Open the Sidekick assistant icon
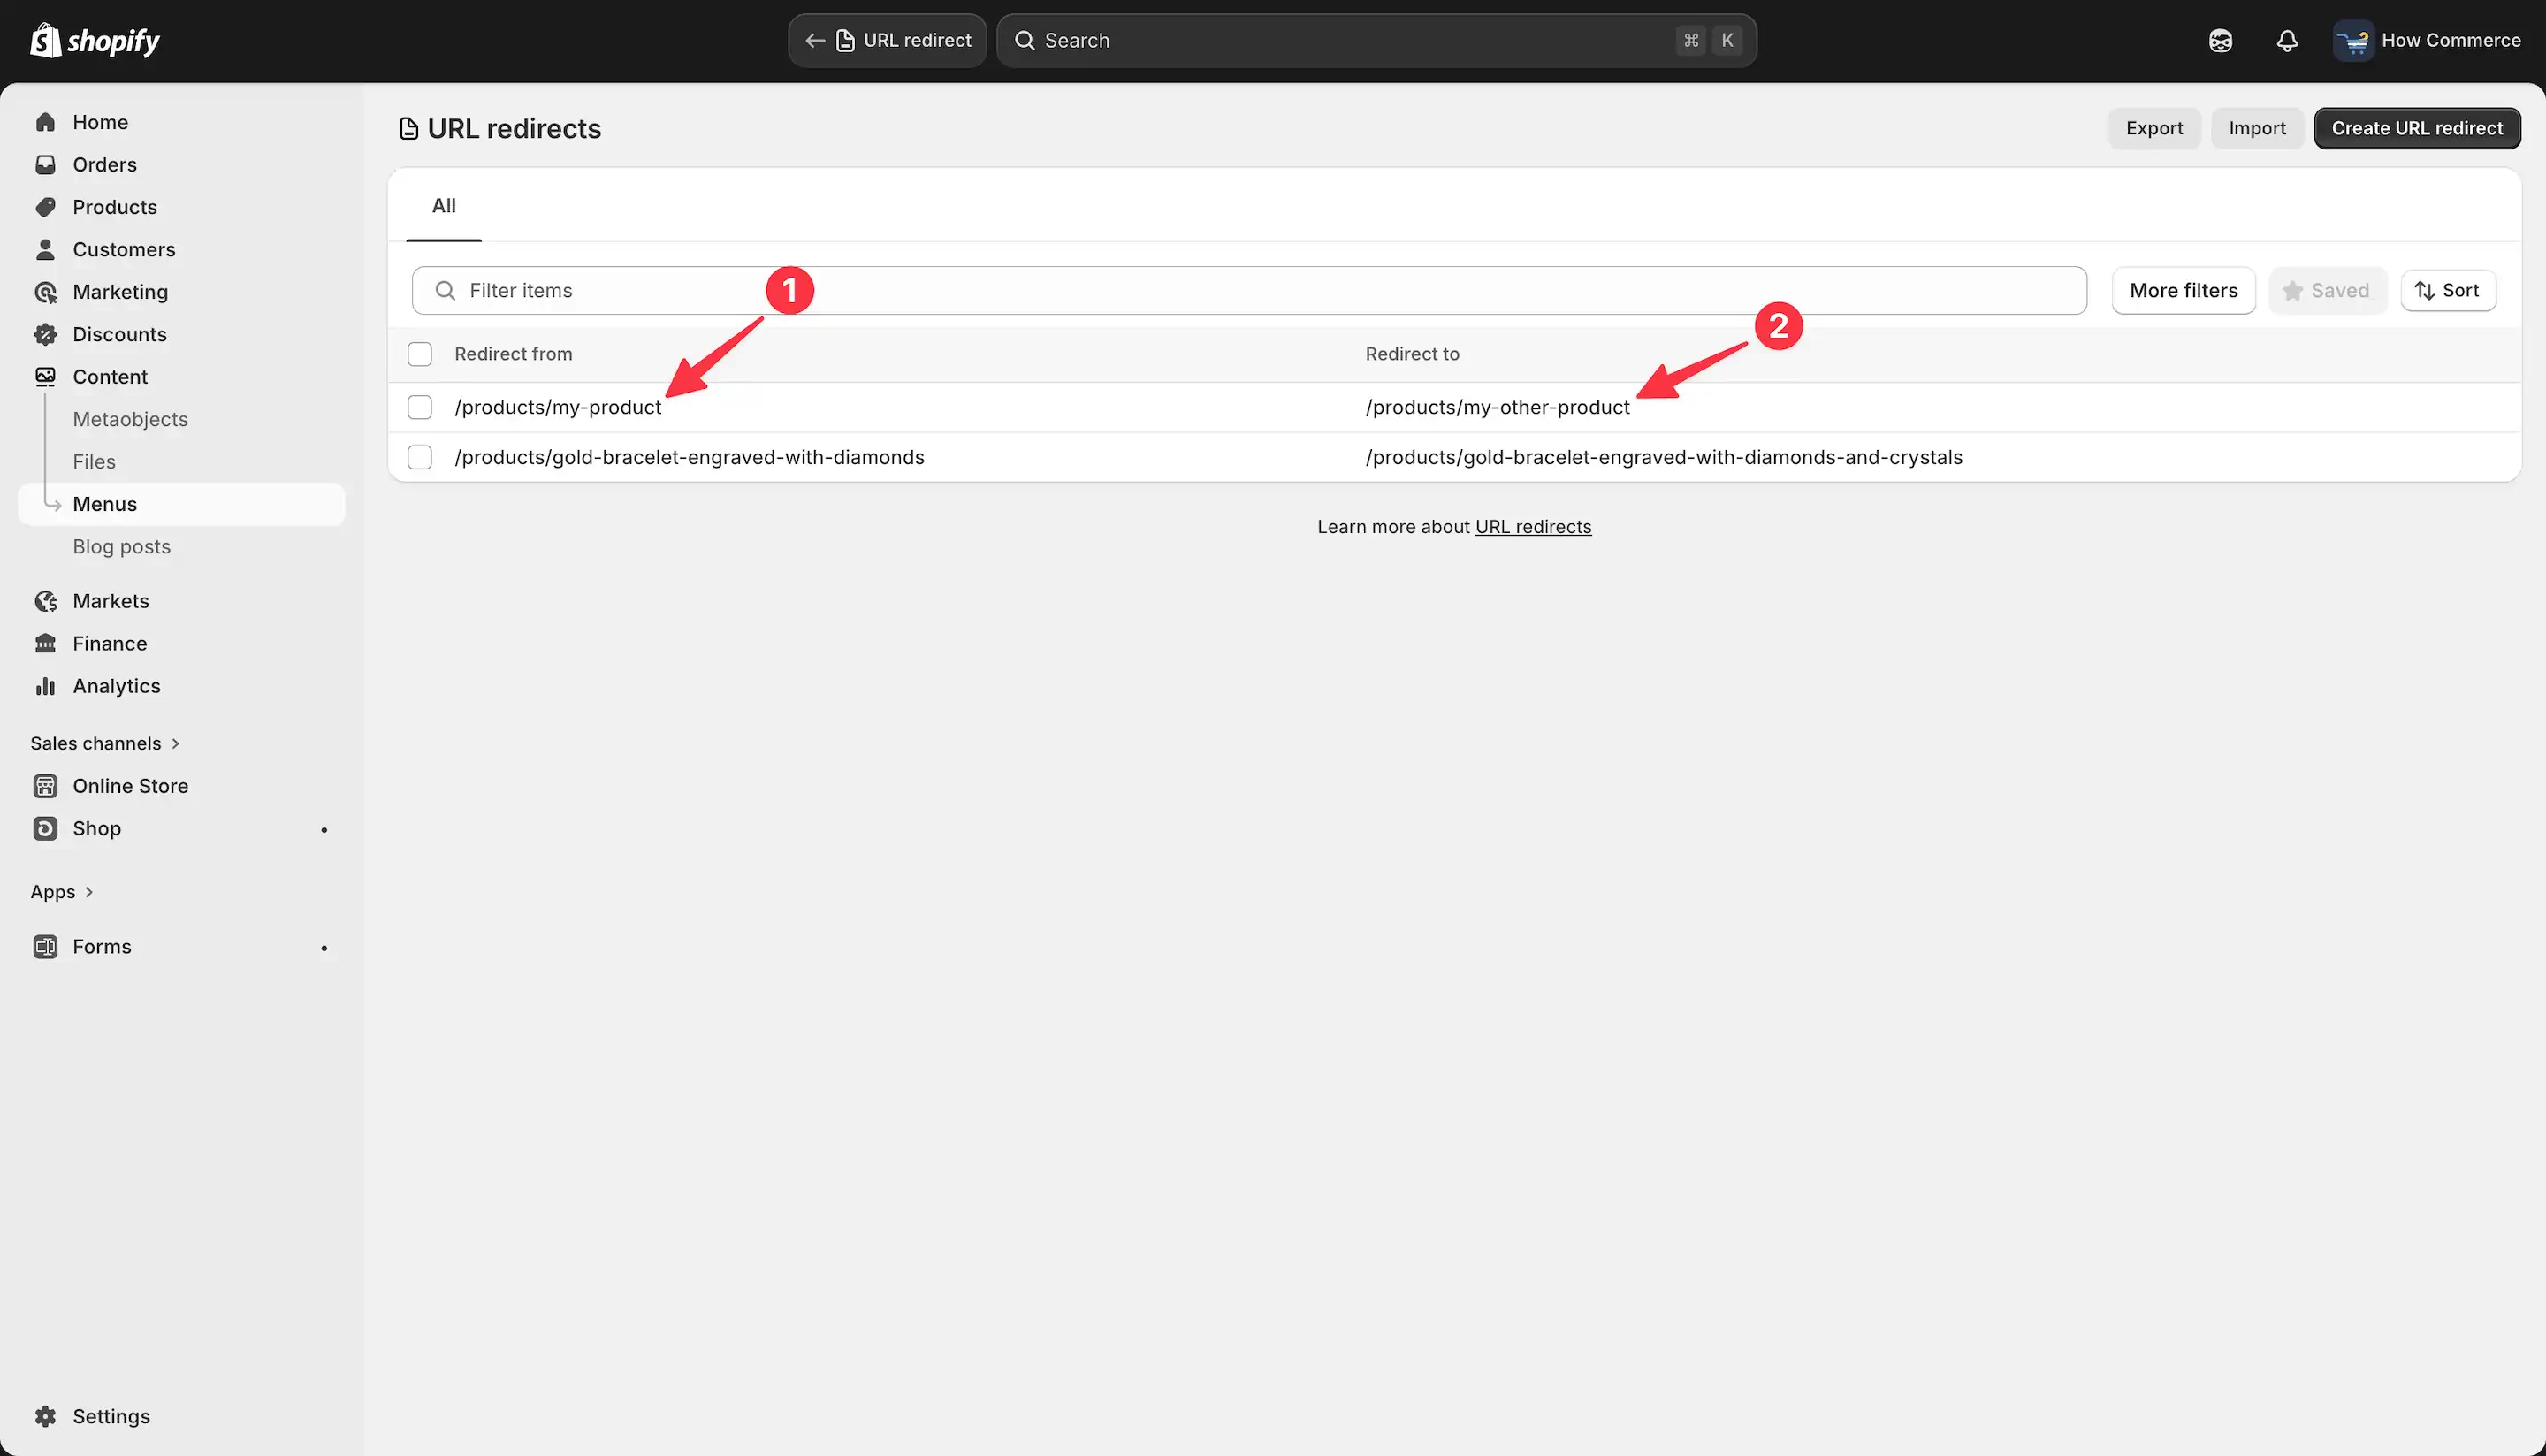 (x=2220, y=40)
